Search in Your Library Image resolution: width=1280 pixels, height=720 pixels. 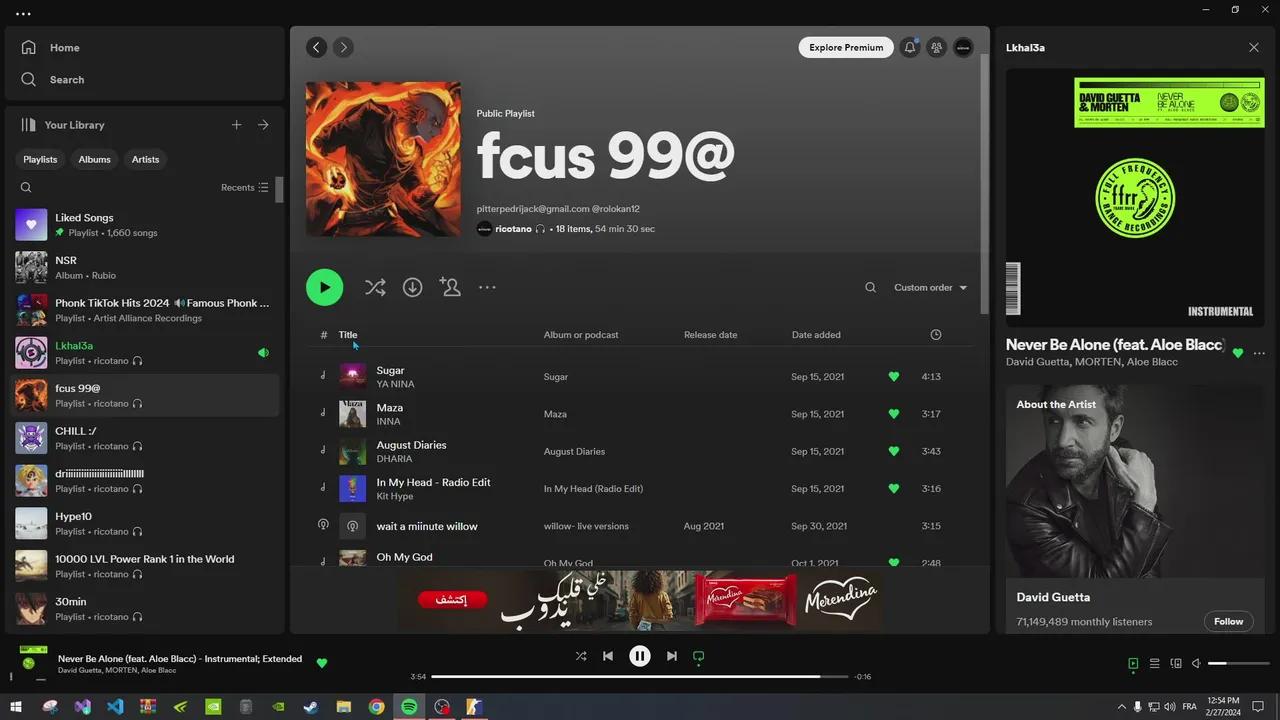pos(26,187)
